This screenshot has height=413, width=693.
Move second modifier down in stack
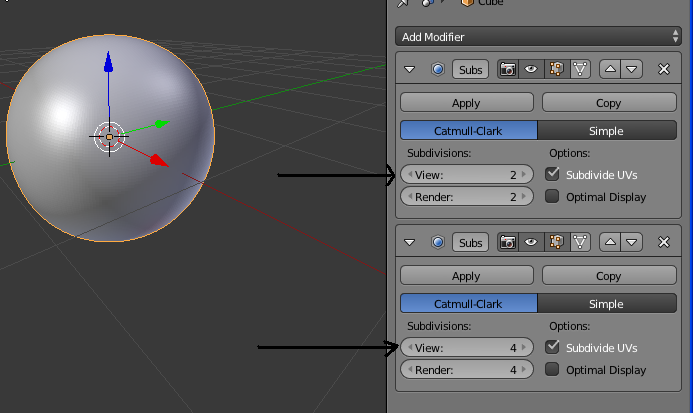[632, 242]
